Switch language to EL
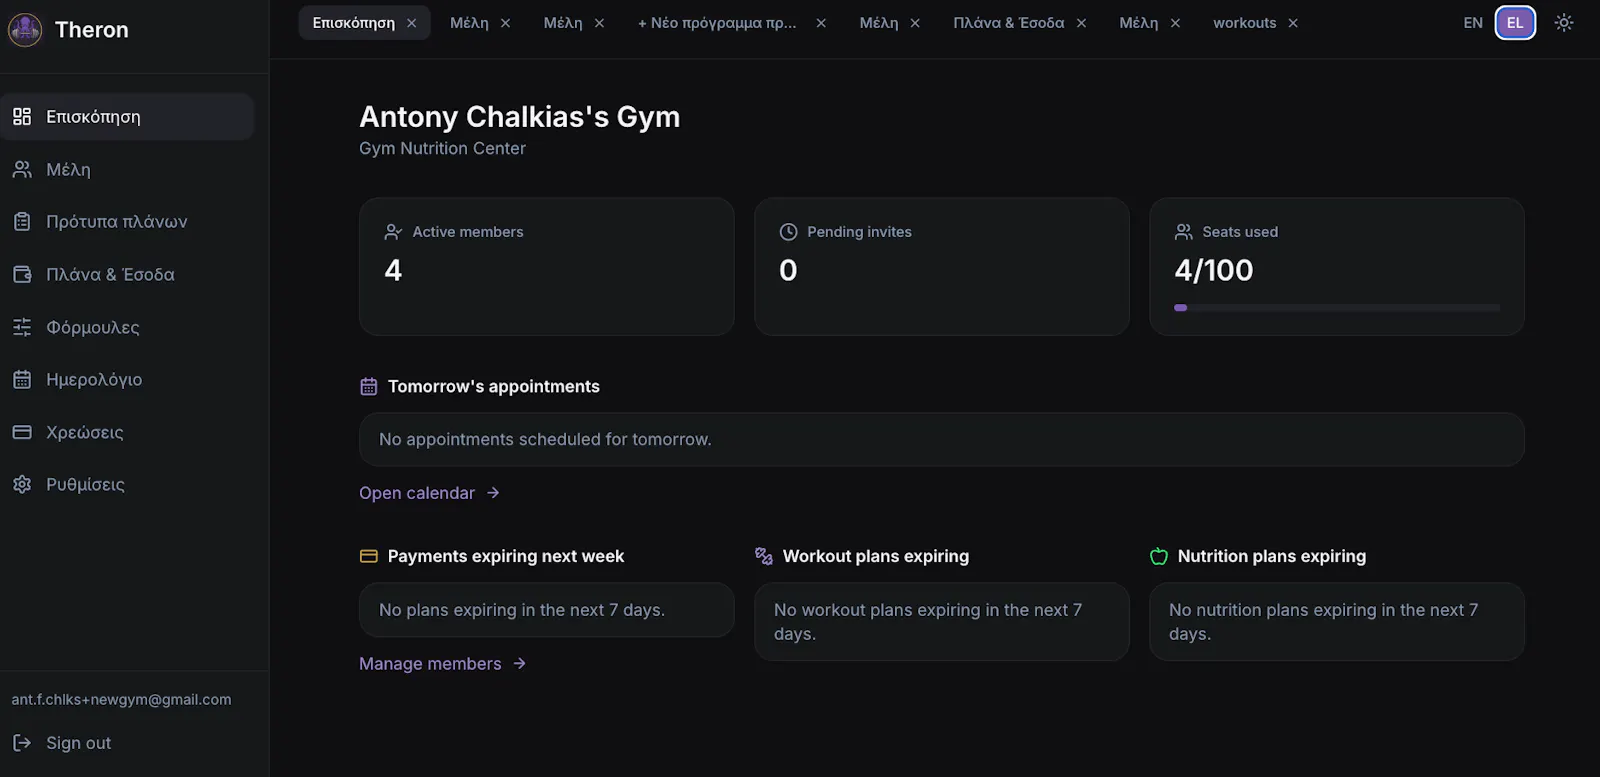 [x=1515, y=23]
